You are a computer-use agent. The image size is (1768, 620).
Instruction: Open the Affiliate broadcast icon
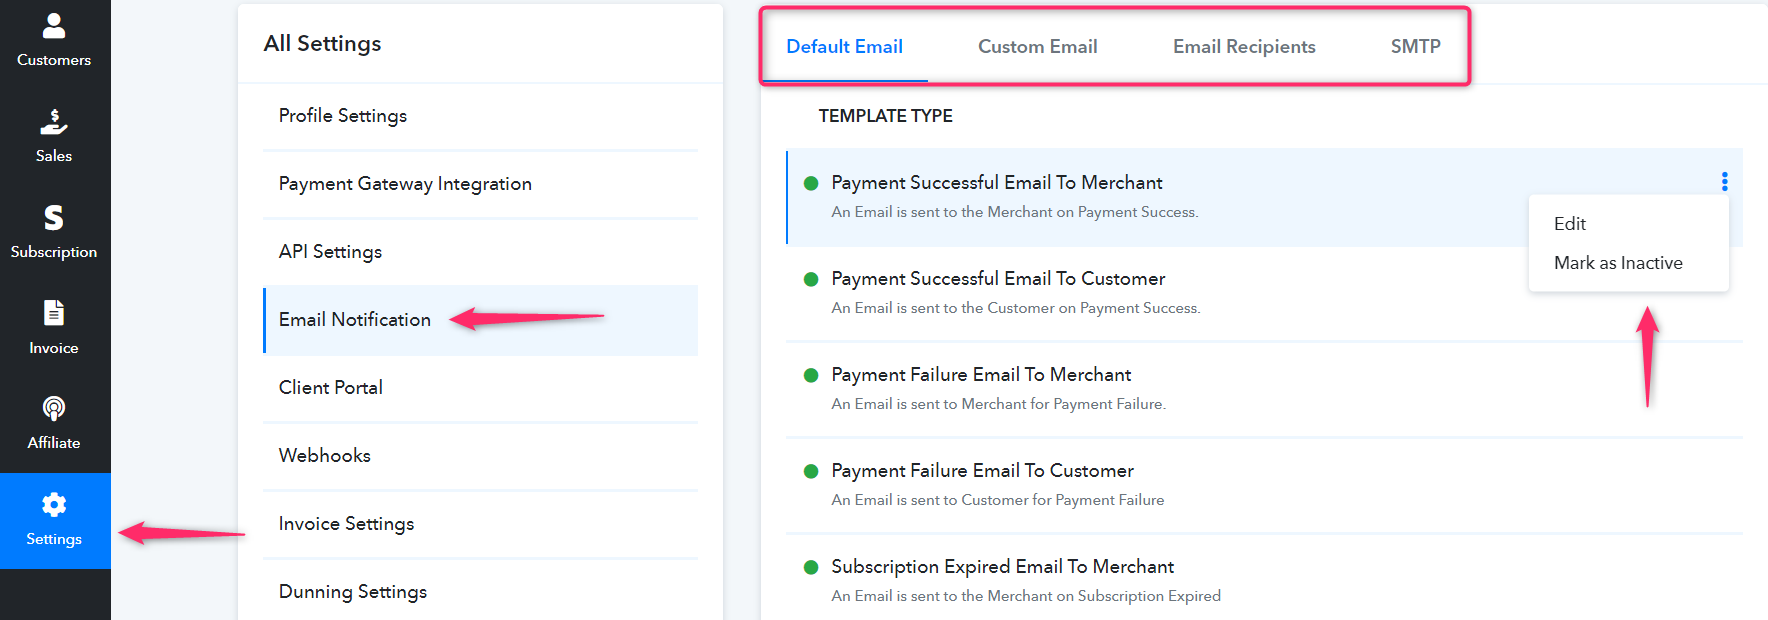[x=54, y=408]
